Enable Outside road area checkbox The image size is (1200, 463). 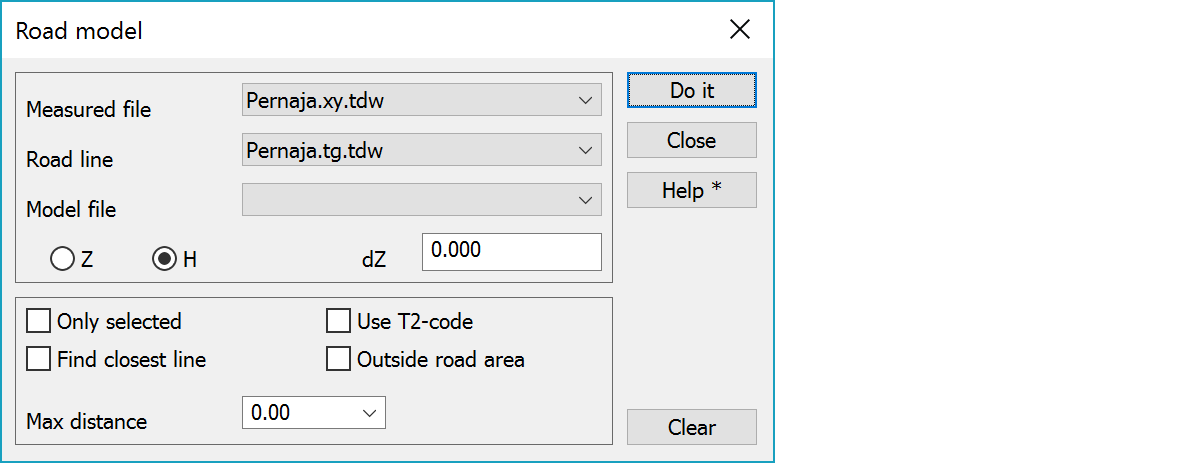pos(339,359)
